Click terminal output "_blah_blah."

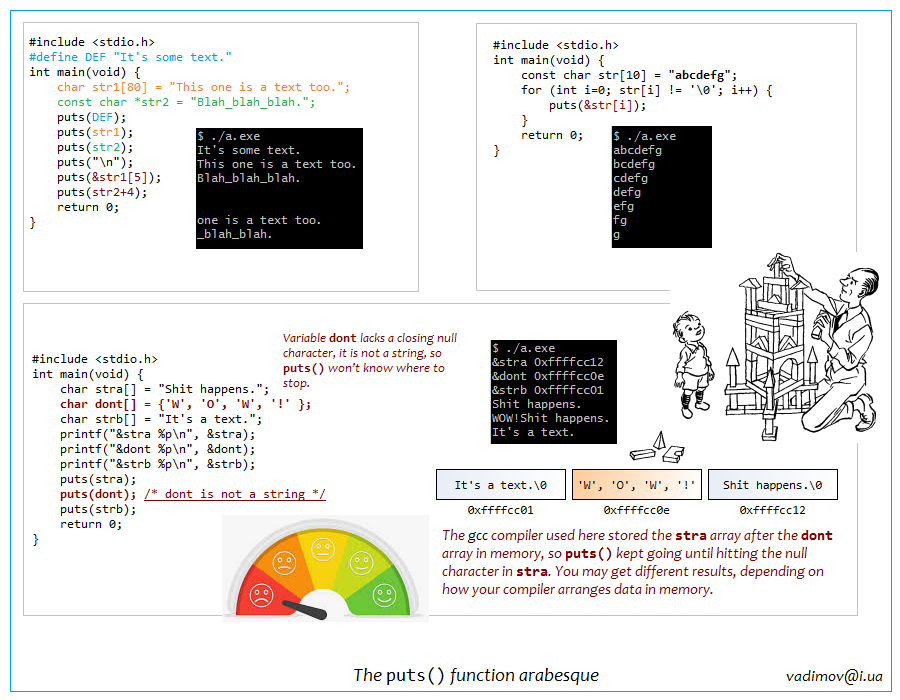(235, 234)
